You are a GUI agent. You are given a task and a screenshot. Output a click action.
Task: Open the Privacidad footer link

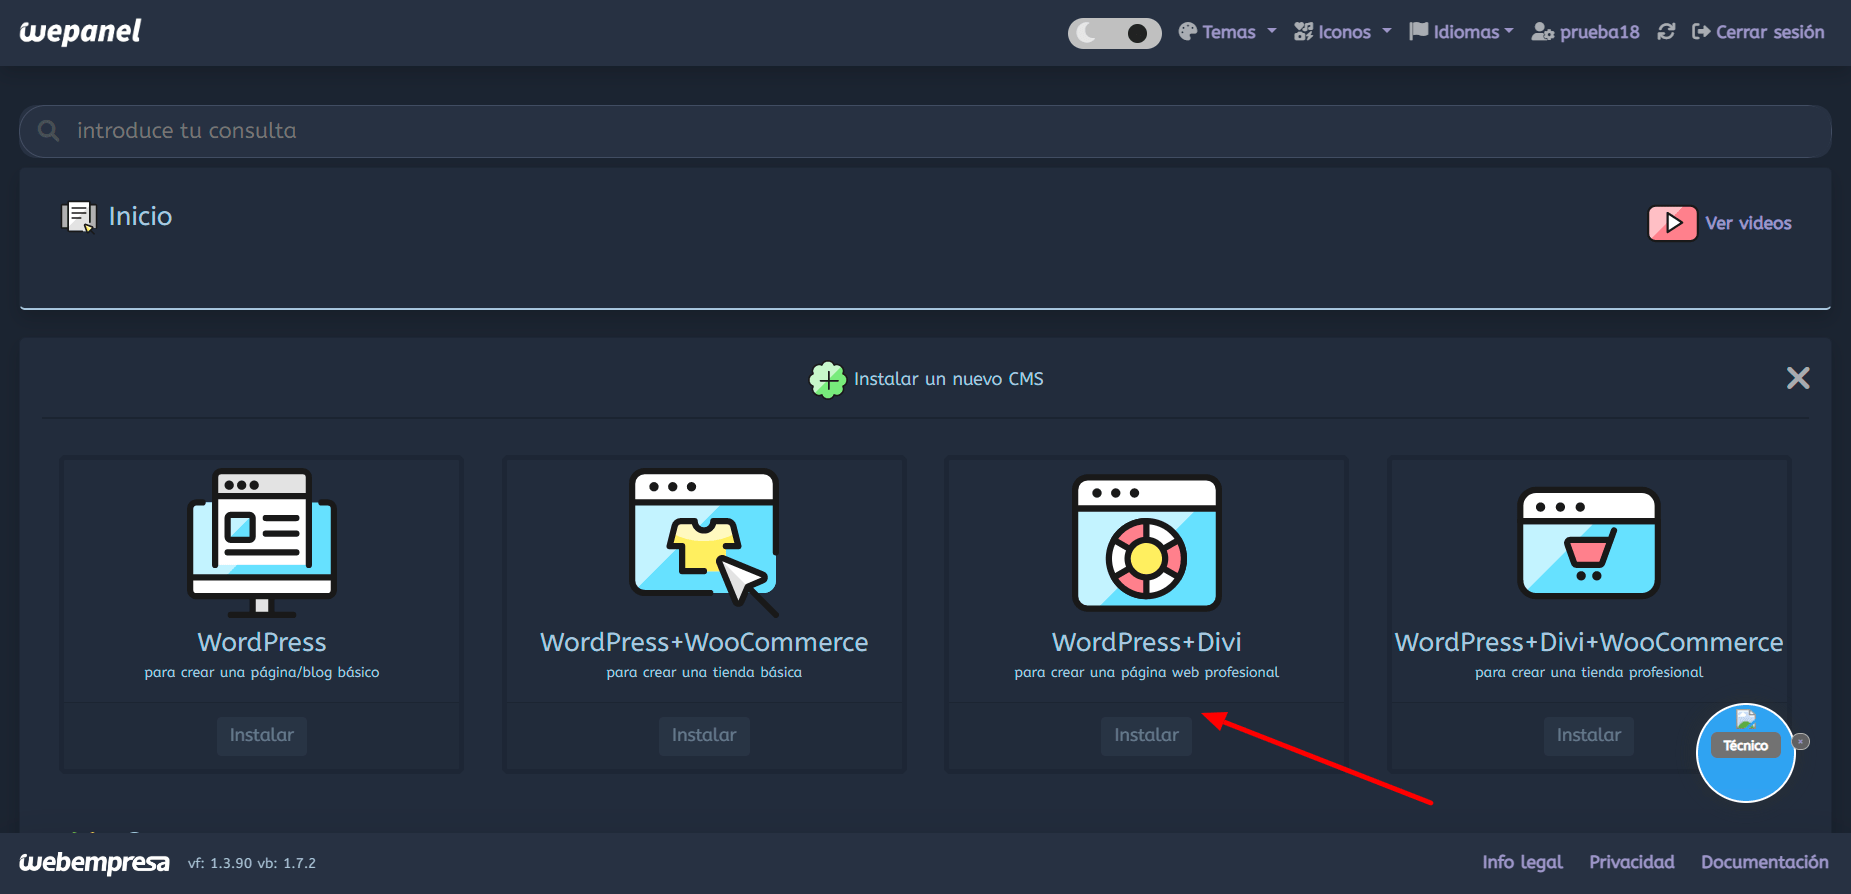coord(1632,862)
